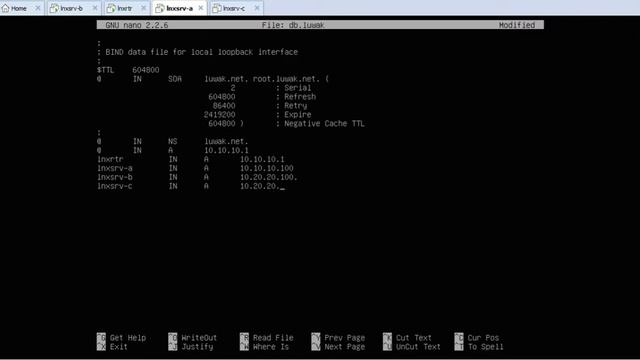The width and height of the screenshot is (640, 360).
Task: Click the lnxrtr hostname record
Action: coord(110,160)
